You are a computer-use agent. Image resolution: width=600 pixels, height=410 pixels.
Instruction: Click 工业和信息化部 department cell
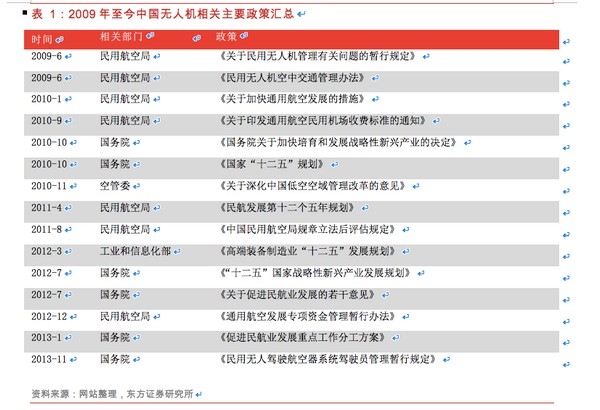pyautogui.click(x=135, y=251)
